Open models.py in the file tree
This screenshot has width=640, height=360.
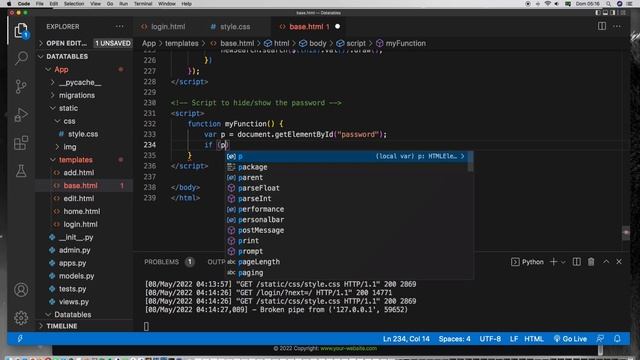pyautogui.click(x=76, y=276)
